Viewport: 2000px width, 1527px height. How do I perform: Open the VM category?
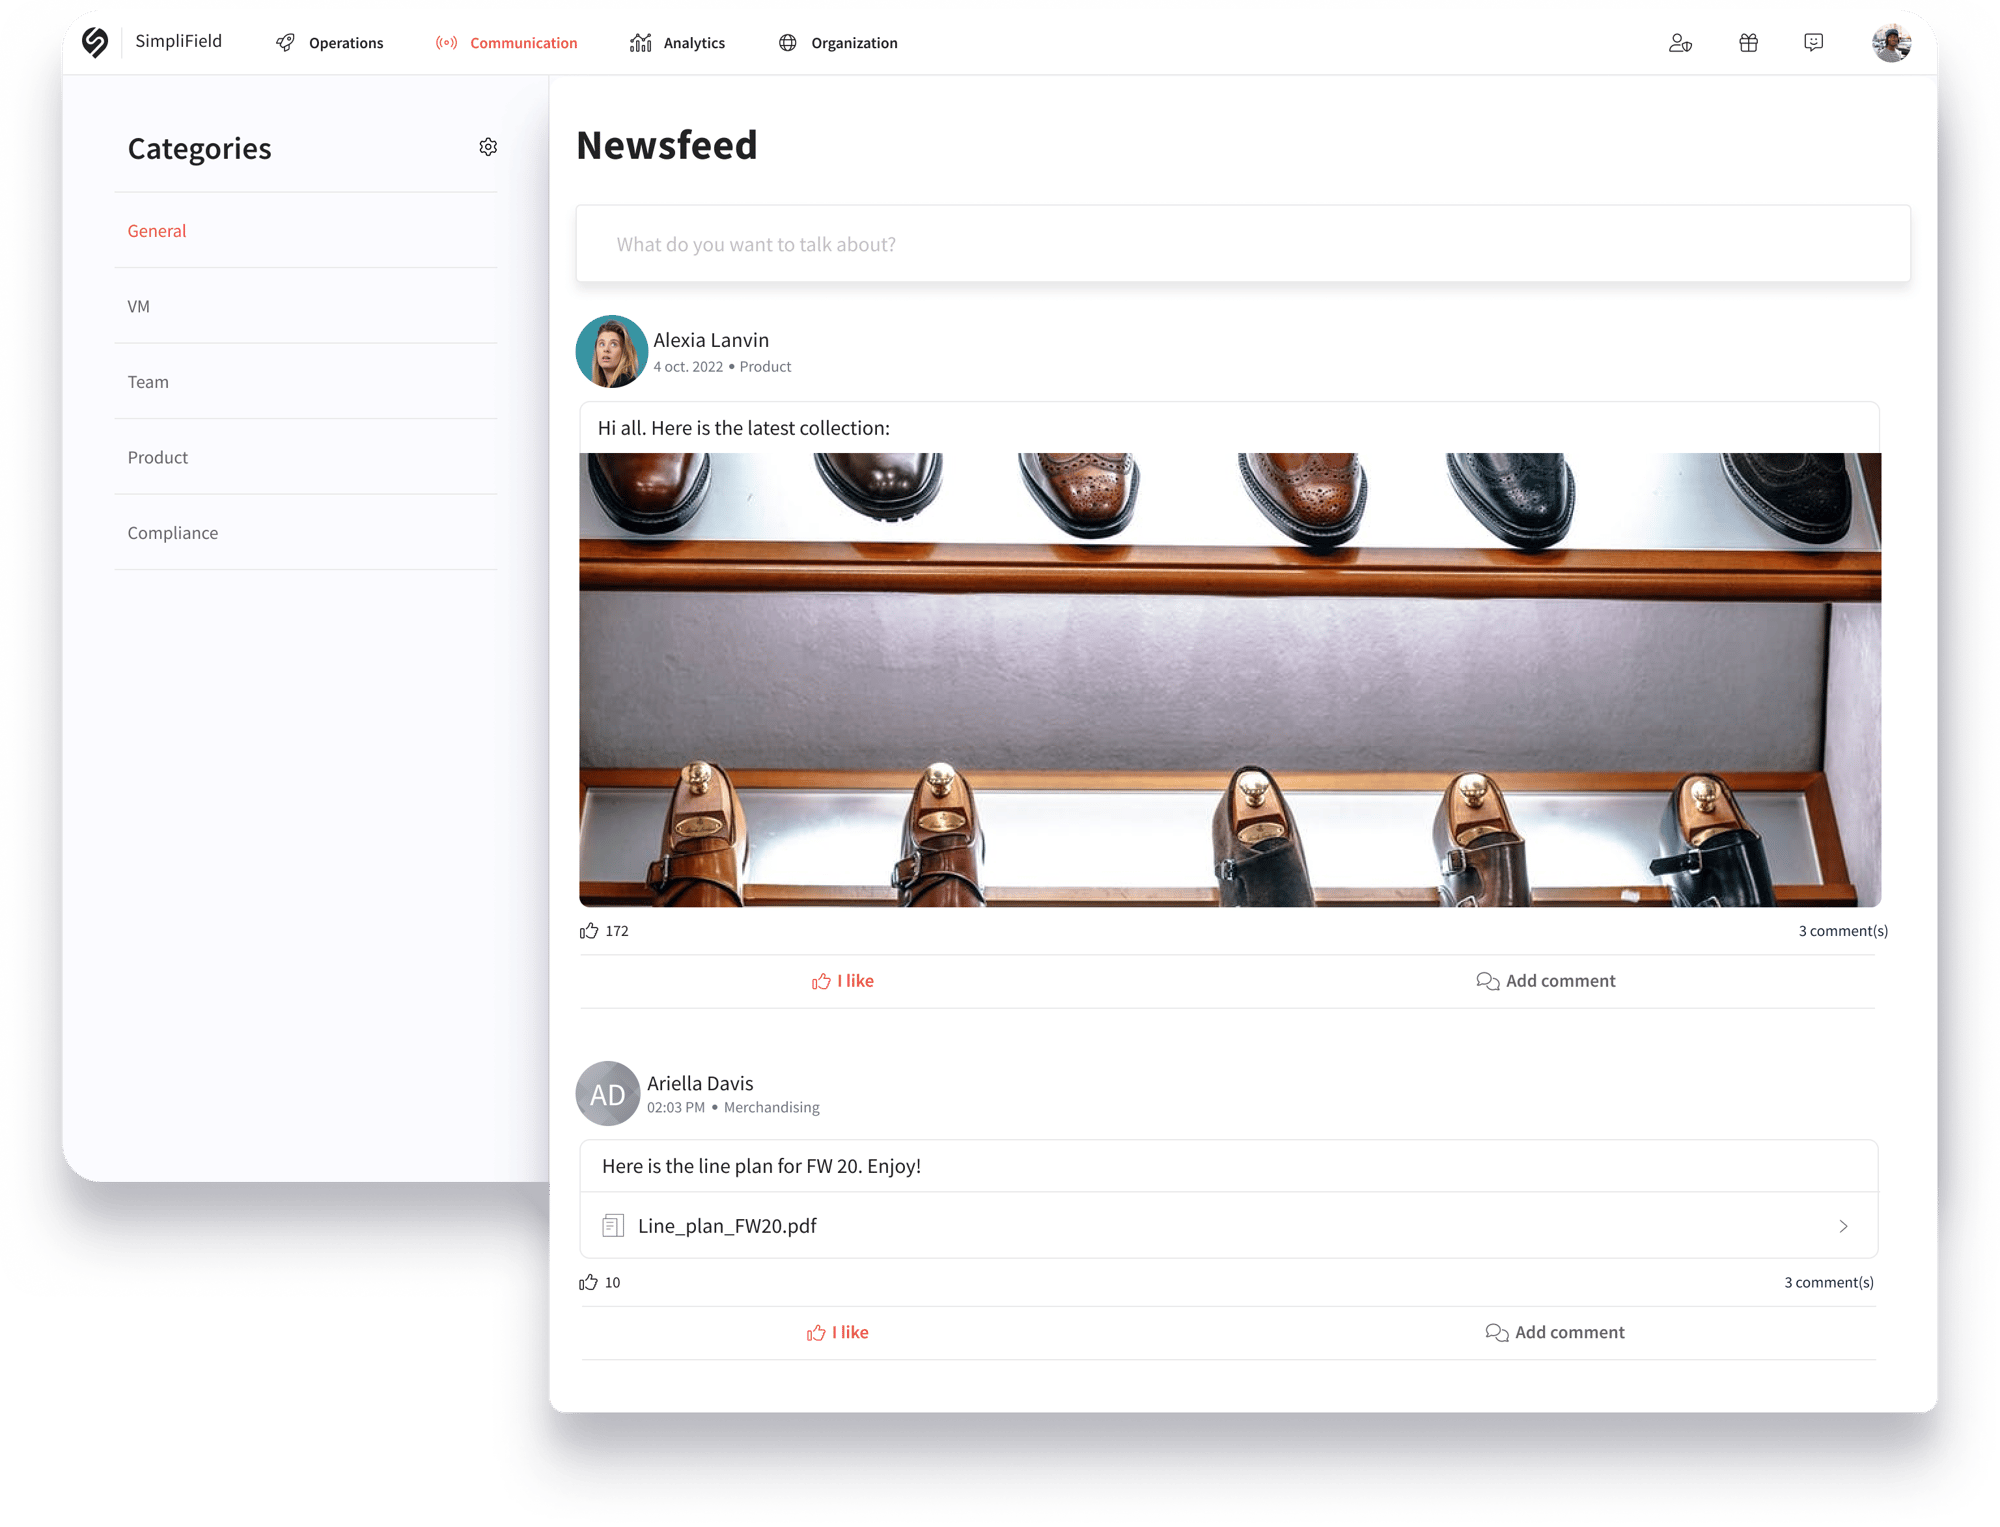point(140,305)
